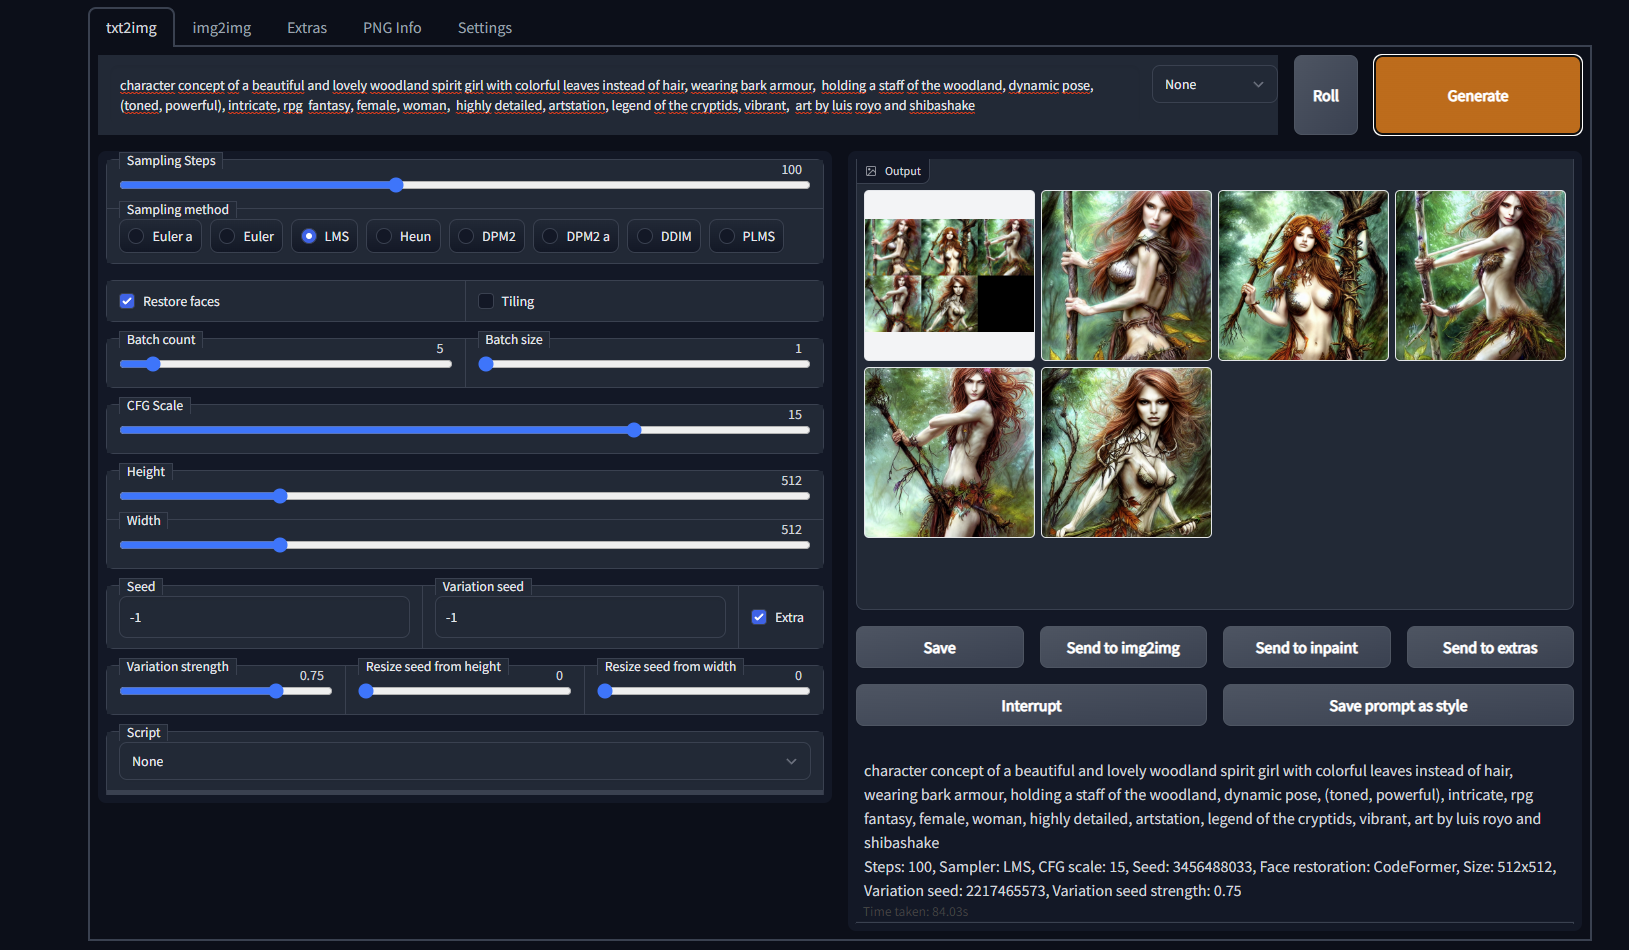The height and width of the screenshot is (950, 1629).
Task: Disable the Restore faces checkbox
Action: pyautogui.click(x=127, y=300)
